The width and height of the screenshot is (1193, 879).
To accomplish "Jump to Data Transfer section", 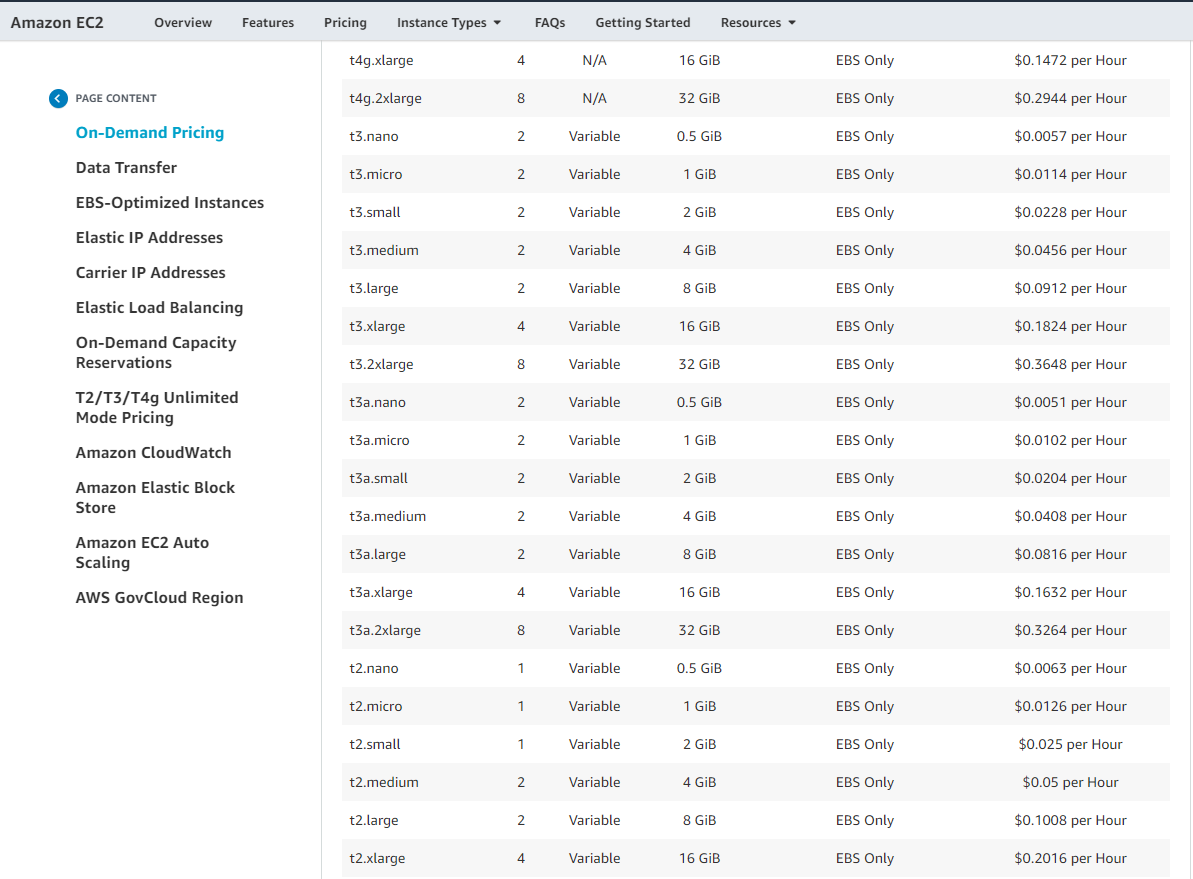I will (x=126, y=167).
